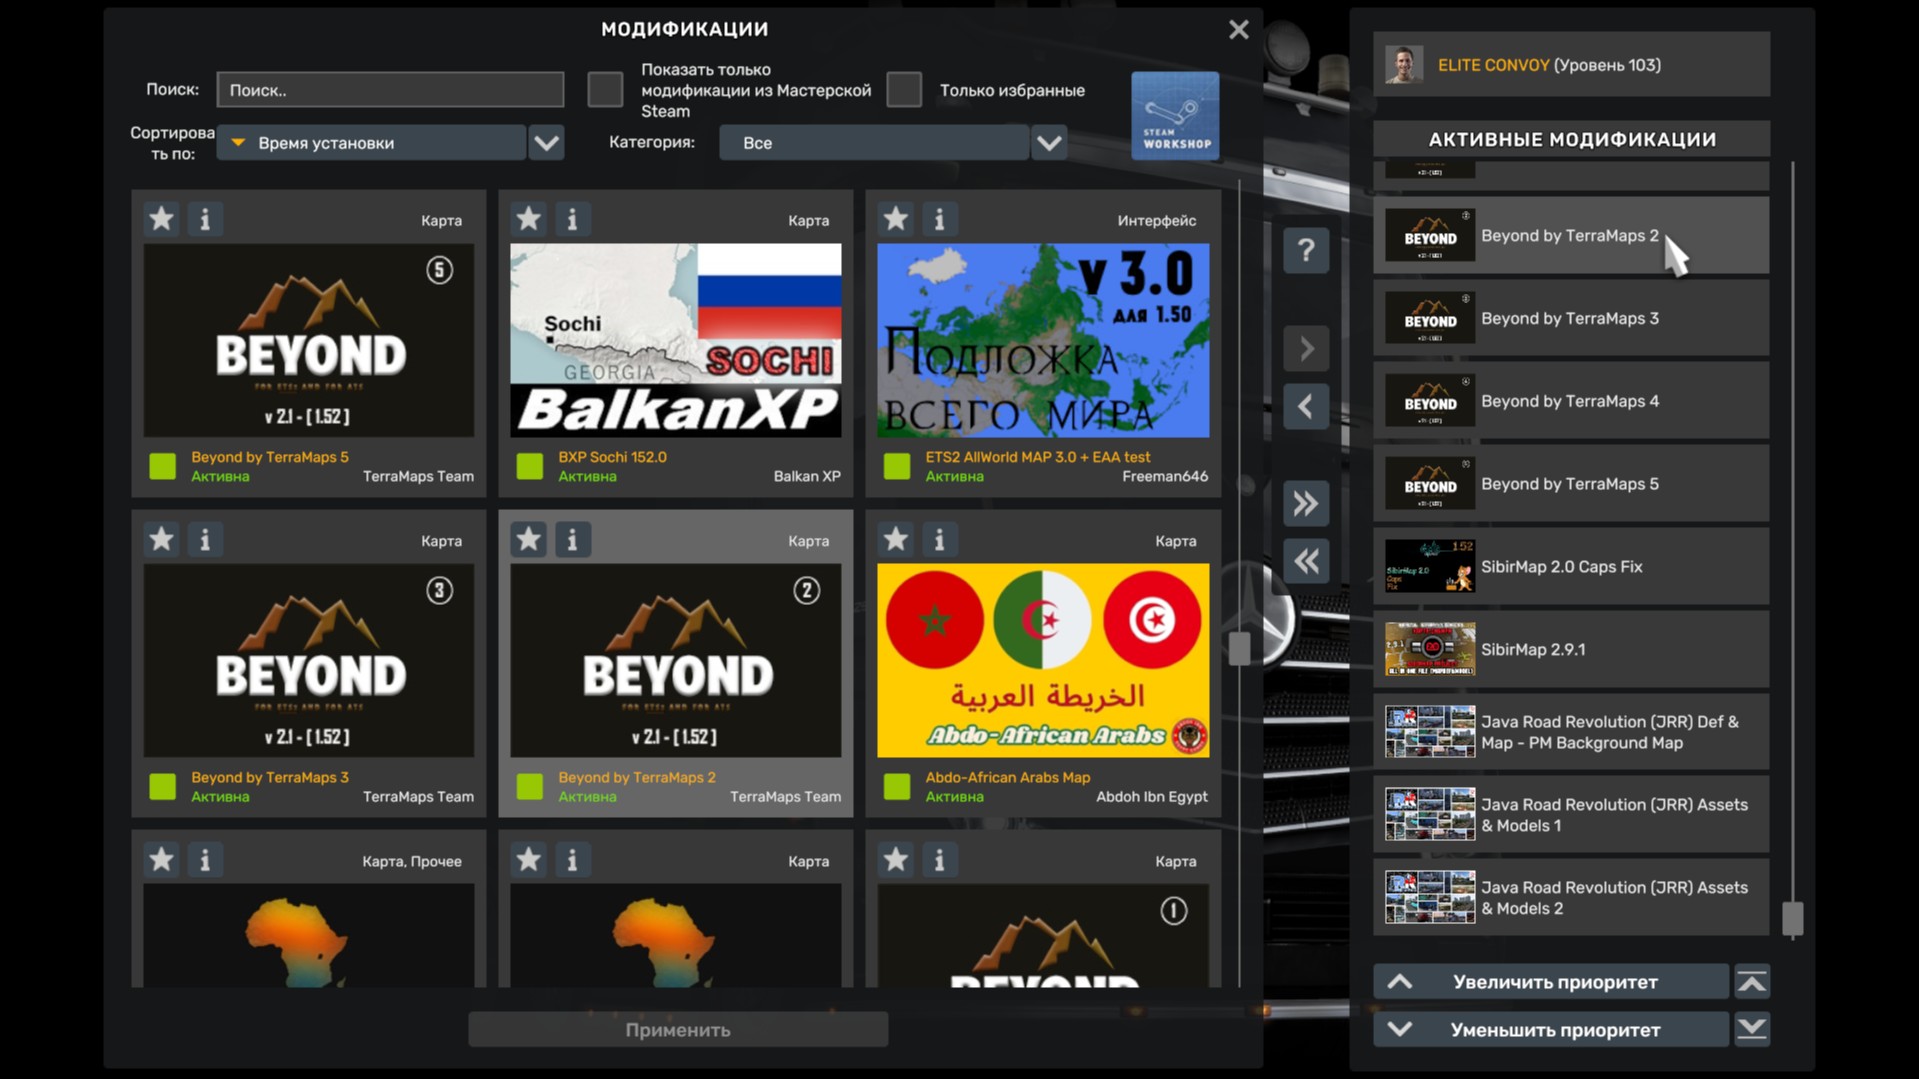
Task: Show info for Abdo-African Arabs Map
Action: pos(939,540)
